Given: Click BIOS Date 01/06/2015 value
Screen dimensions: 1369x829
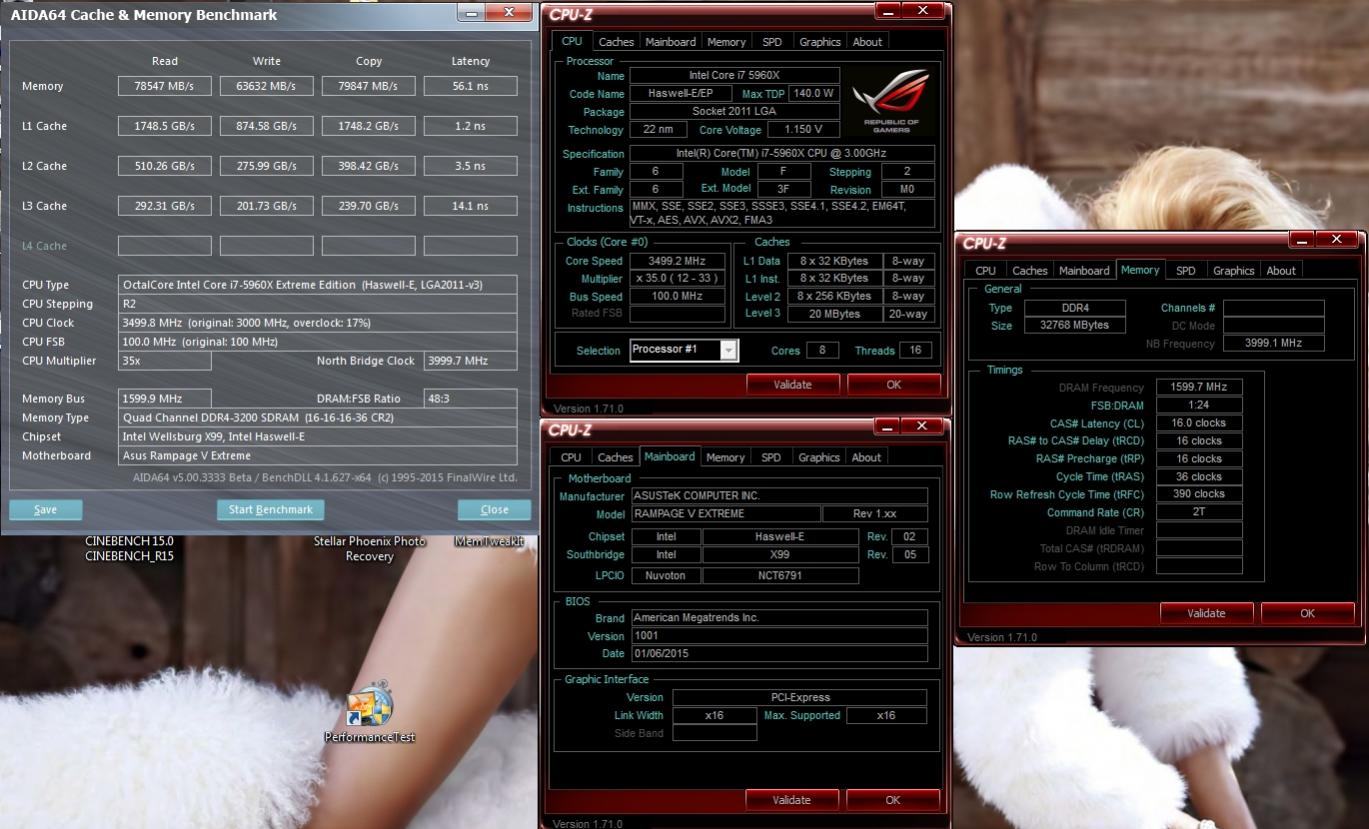Looking at the screenshot, I should 779,654.
